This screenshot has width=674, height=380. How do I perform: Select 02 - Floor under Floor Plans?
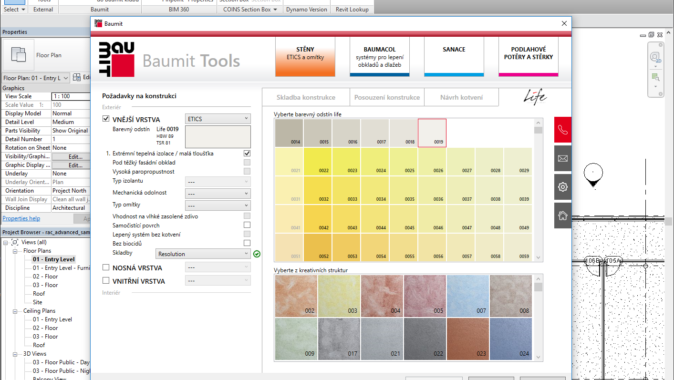click(45, 276)
